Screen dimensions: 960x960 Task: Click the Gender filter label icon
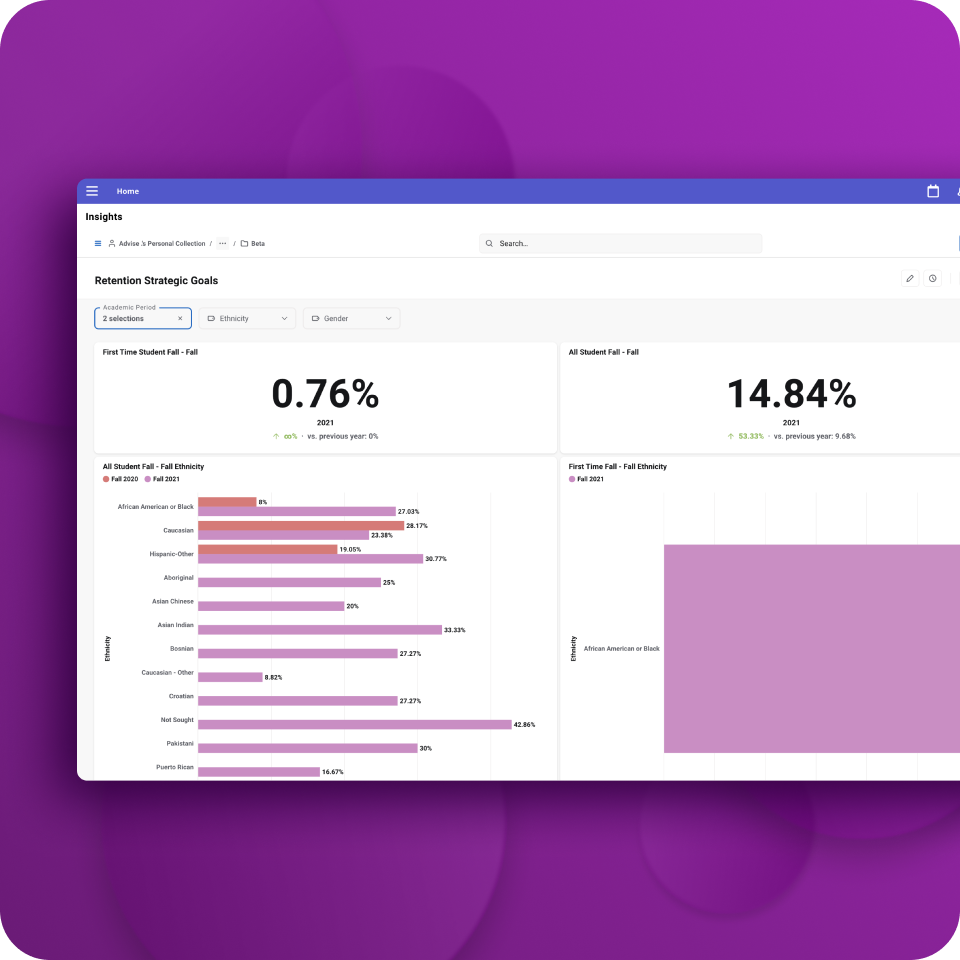click(x=315, y=318)
